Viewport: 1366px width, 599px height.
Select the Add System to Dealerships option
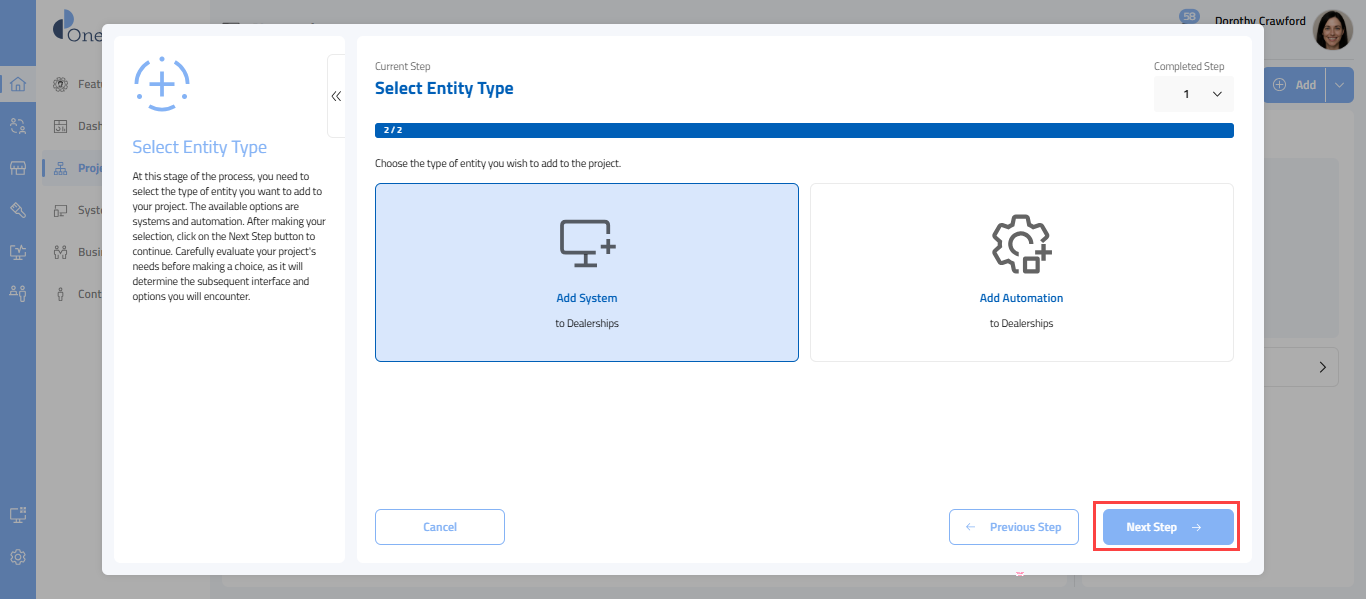click(587, 272)
